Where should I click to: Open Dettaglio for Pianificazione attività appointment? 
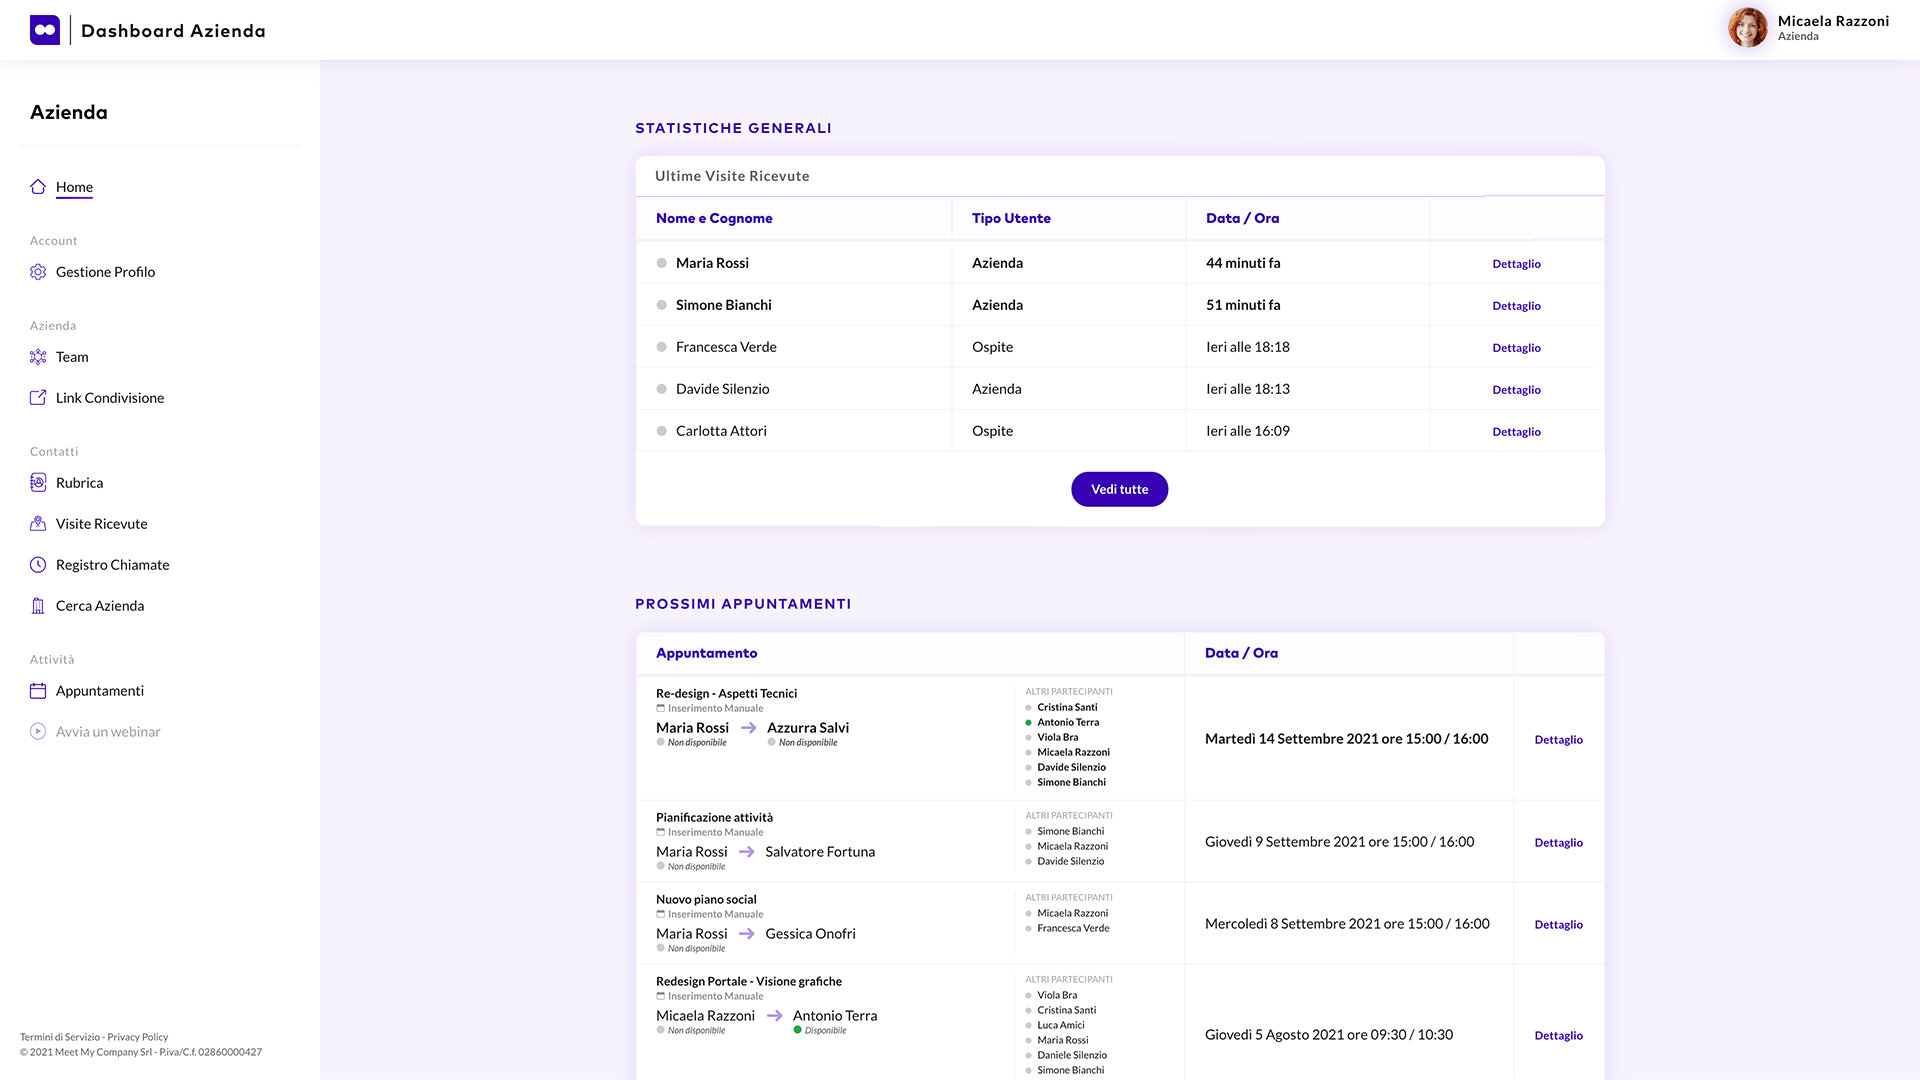coord(1558,843)
